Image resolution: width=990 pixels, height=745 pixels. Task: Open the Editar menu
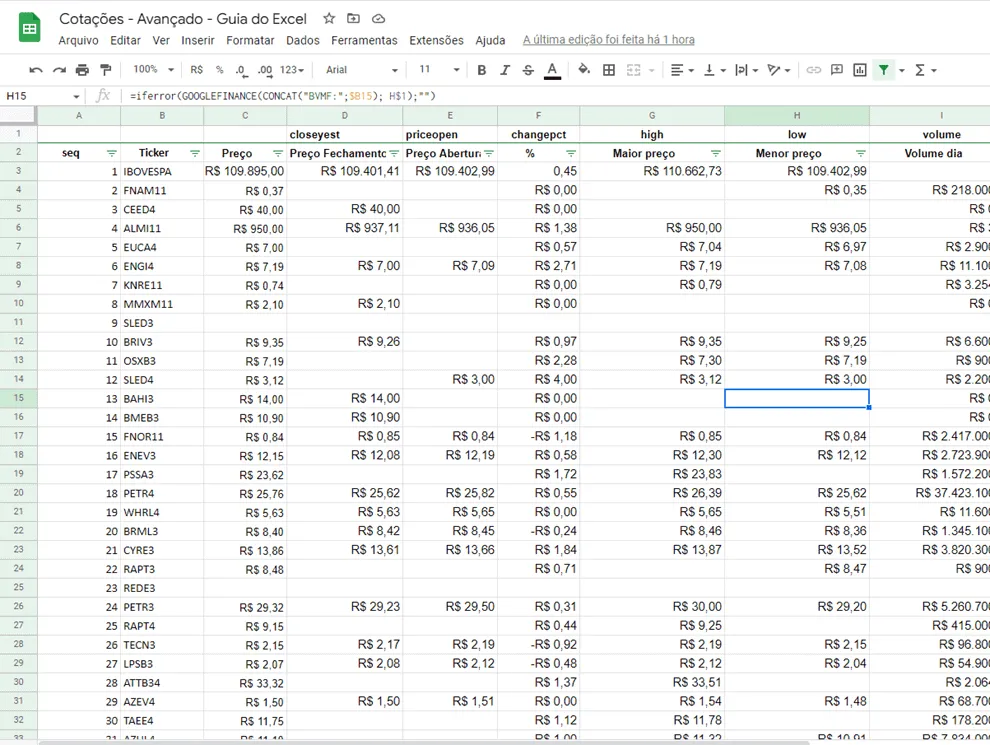point(125,40)
